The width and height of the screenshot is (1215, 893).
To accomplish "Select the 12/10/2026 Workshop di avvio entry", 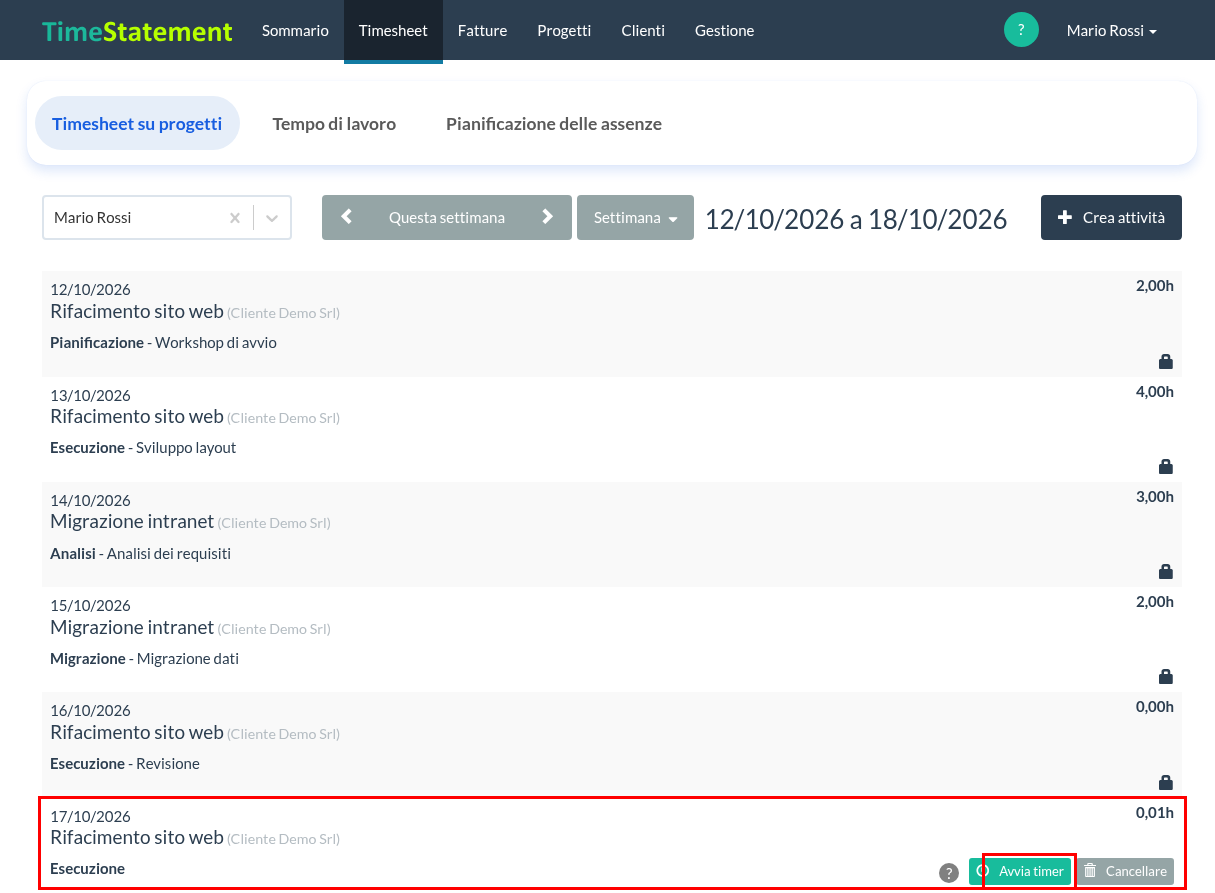I will coord(612,324).
